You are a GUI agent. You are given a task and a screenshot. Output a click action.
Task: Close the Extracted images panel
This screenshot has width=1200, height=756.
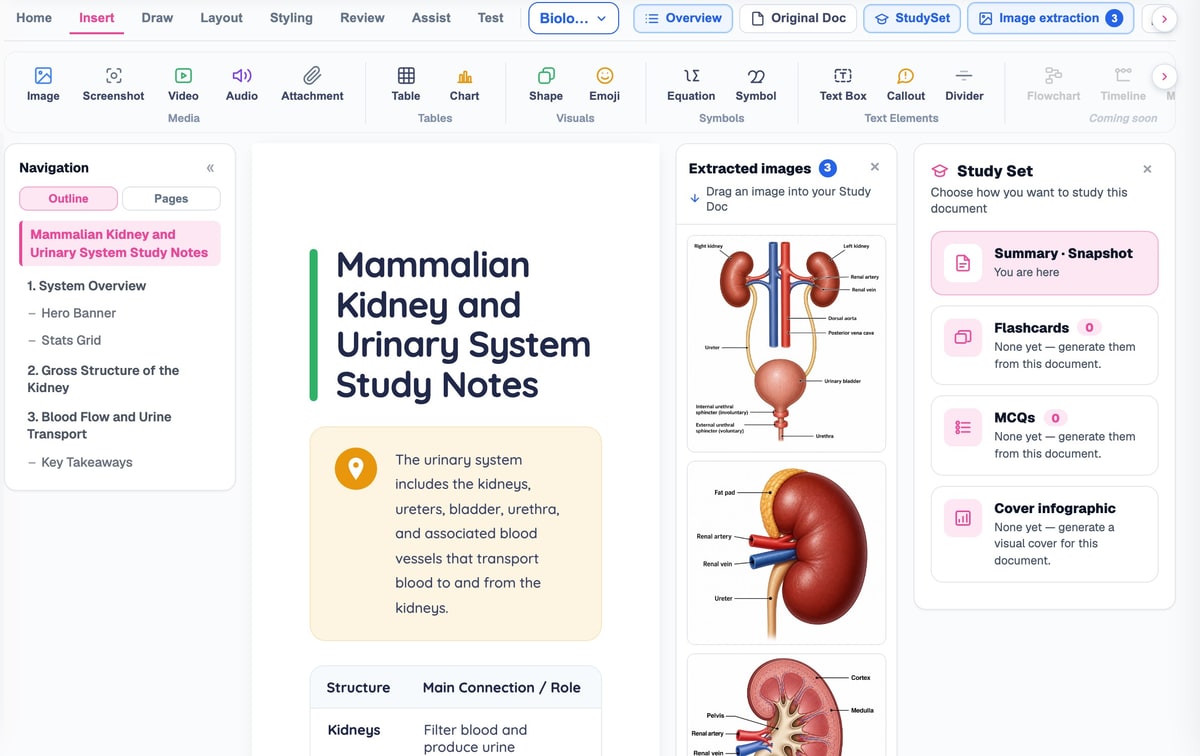click(875, 167)
